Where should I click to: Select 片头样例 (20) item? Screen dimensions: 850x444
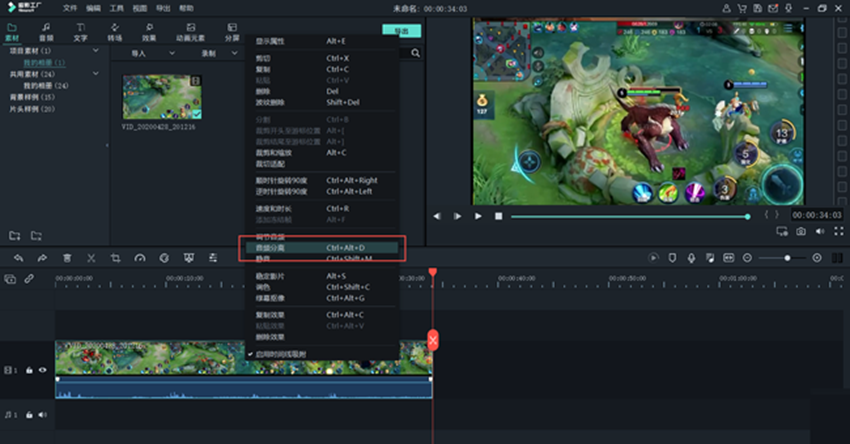(x=32, y=109)
